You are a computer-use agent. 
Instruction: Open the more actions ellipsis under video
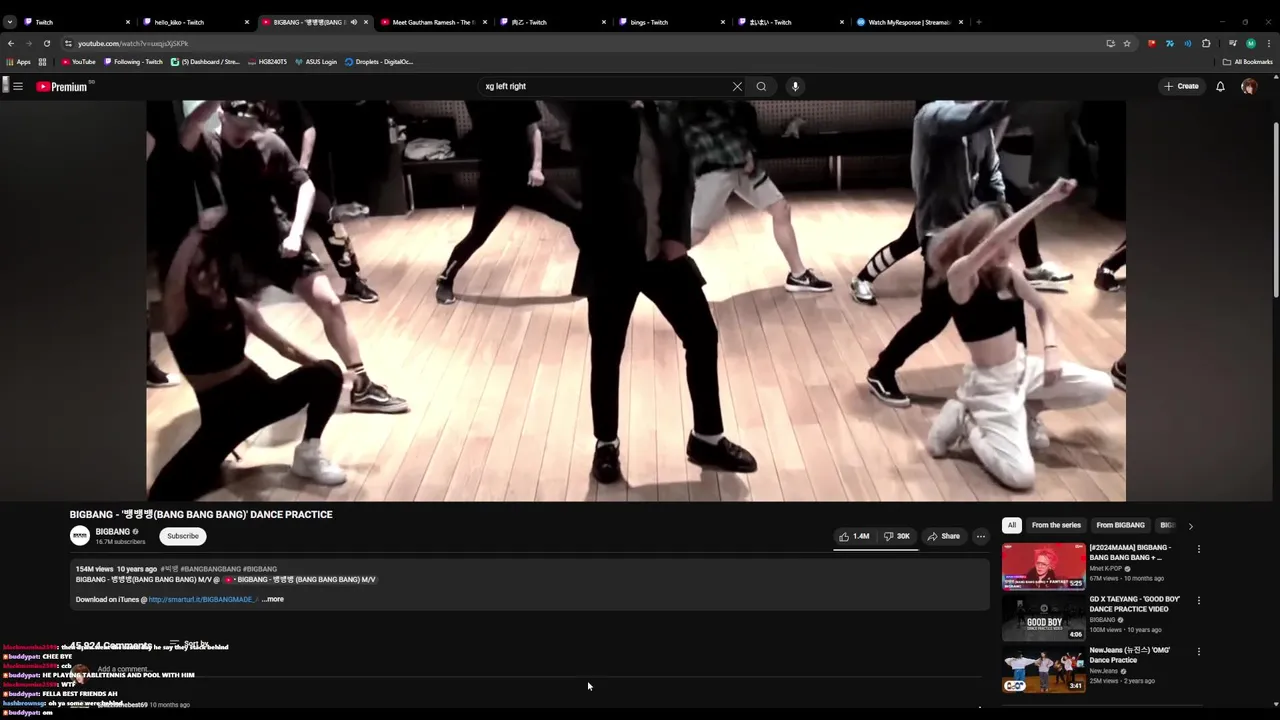(x=981, y=536)
